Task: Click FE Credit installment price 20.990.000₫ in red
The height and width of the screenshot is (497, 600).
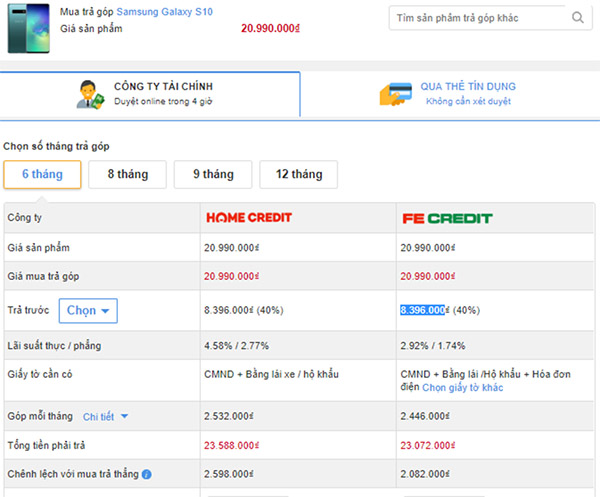Action: [428, 276]
